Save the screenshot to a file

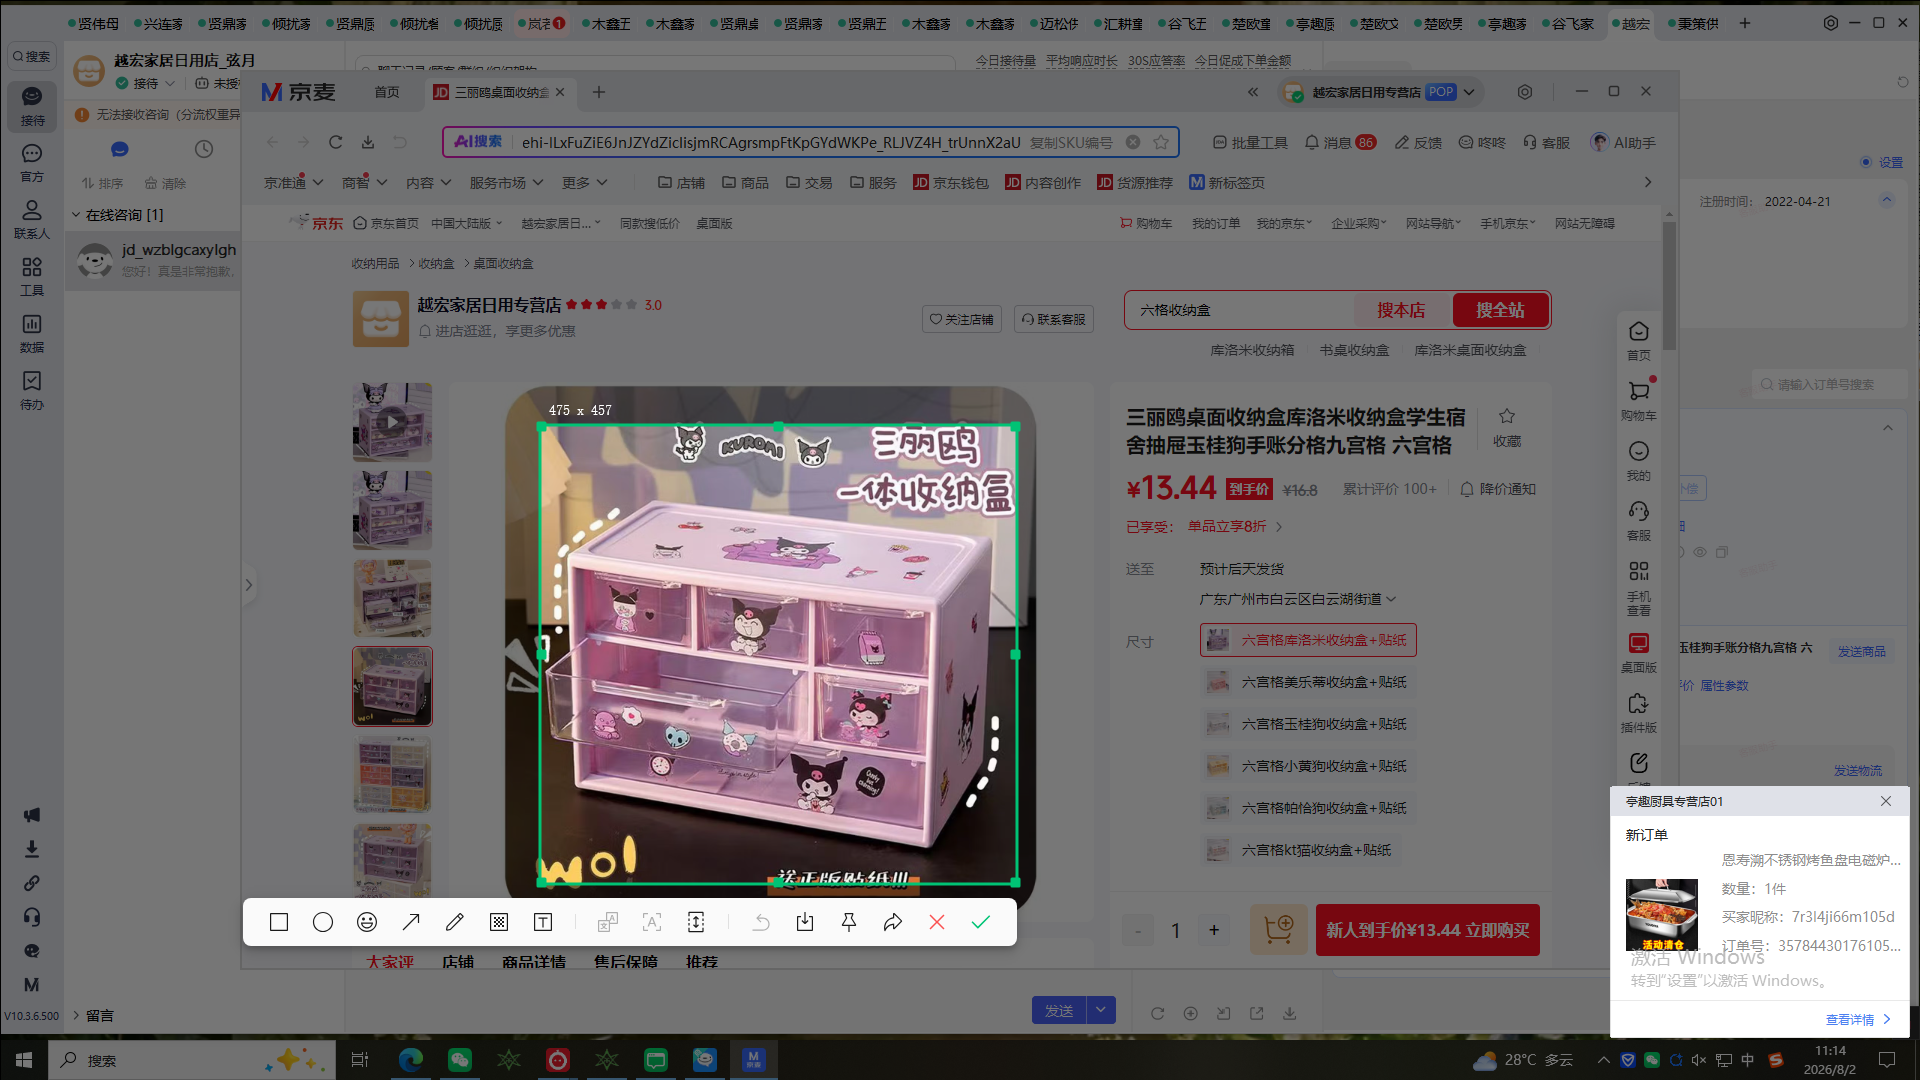pos(805,922)
